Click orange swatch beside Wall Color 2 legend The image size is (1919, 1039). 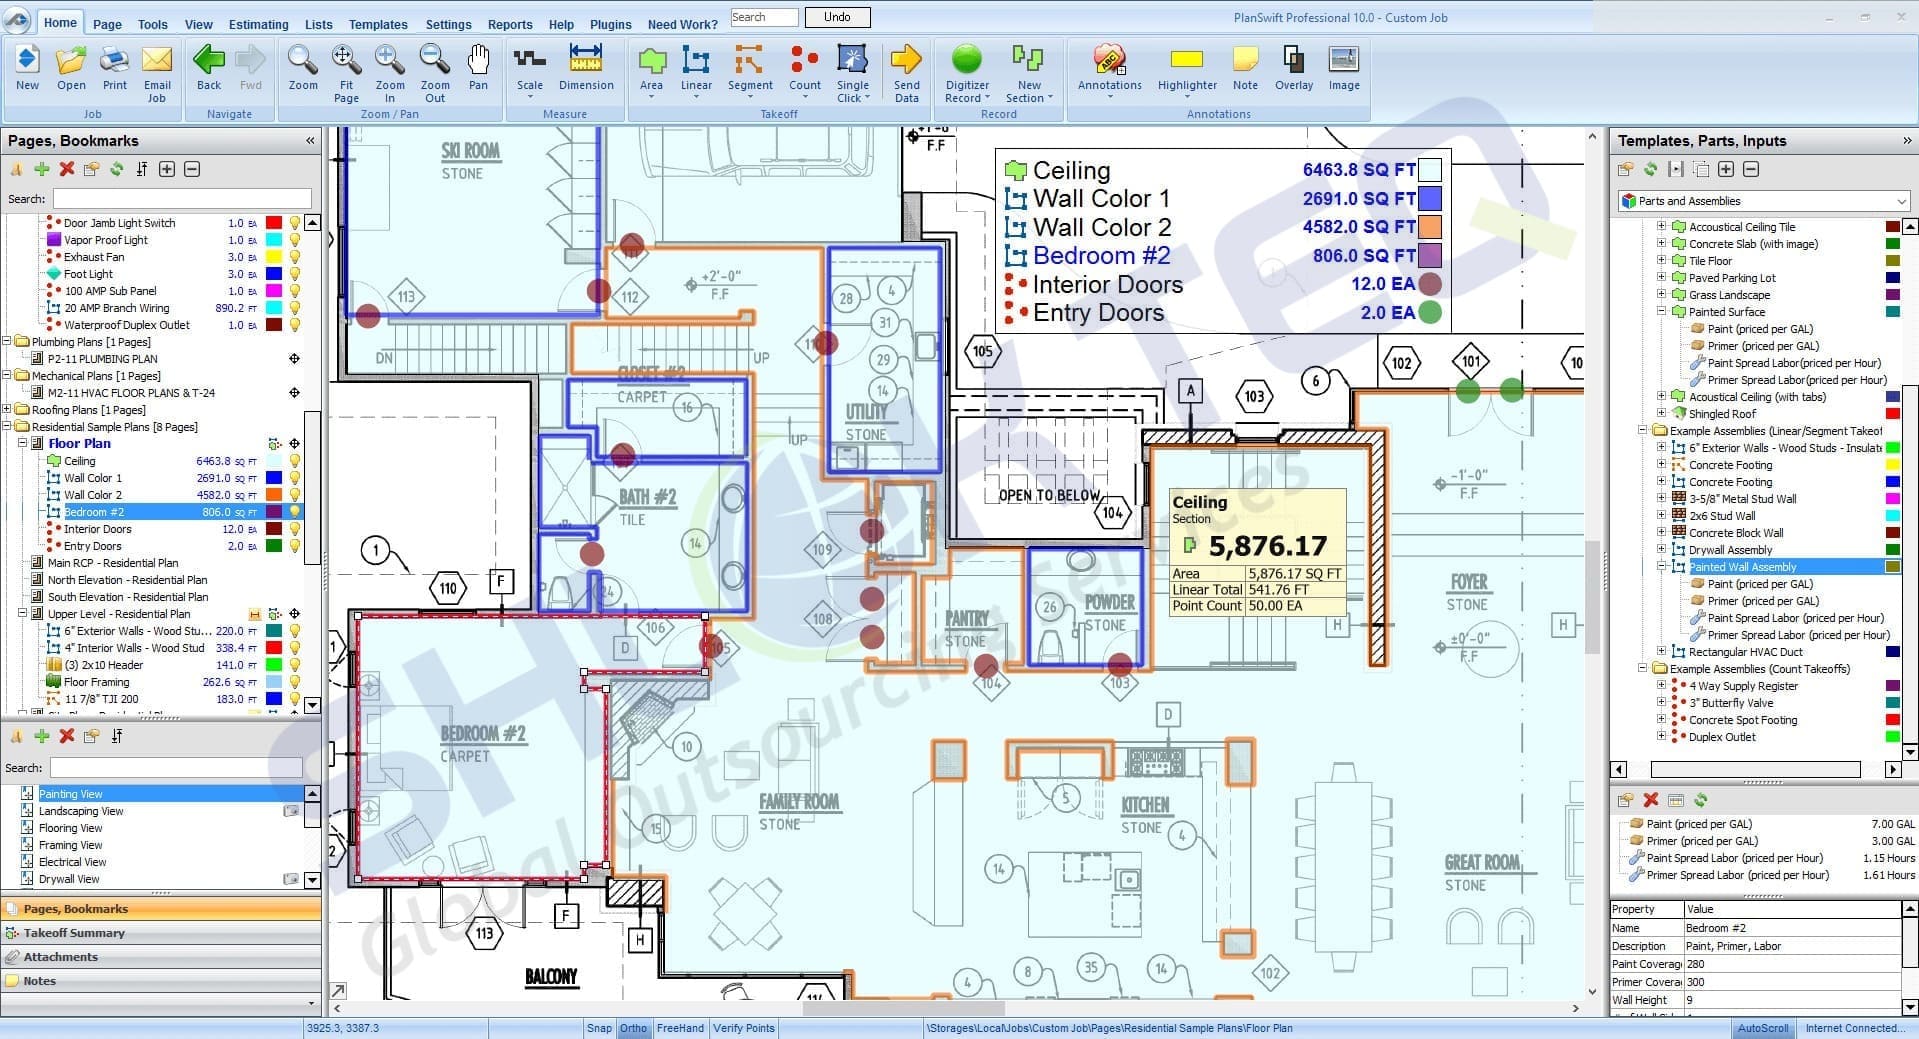(x=1430, y=227)
